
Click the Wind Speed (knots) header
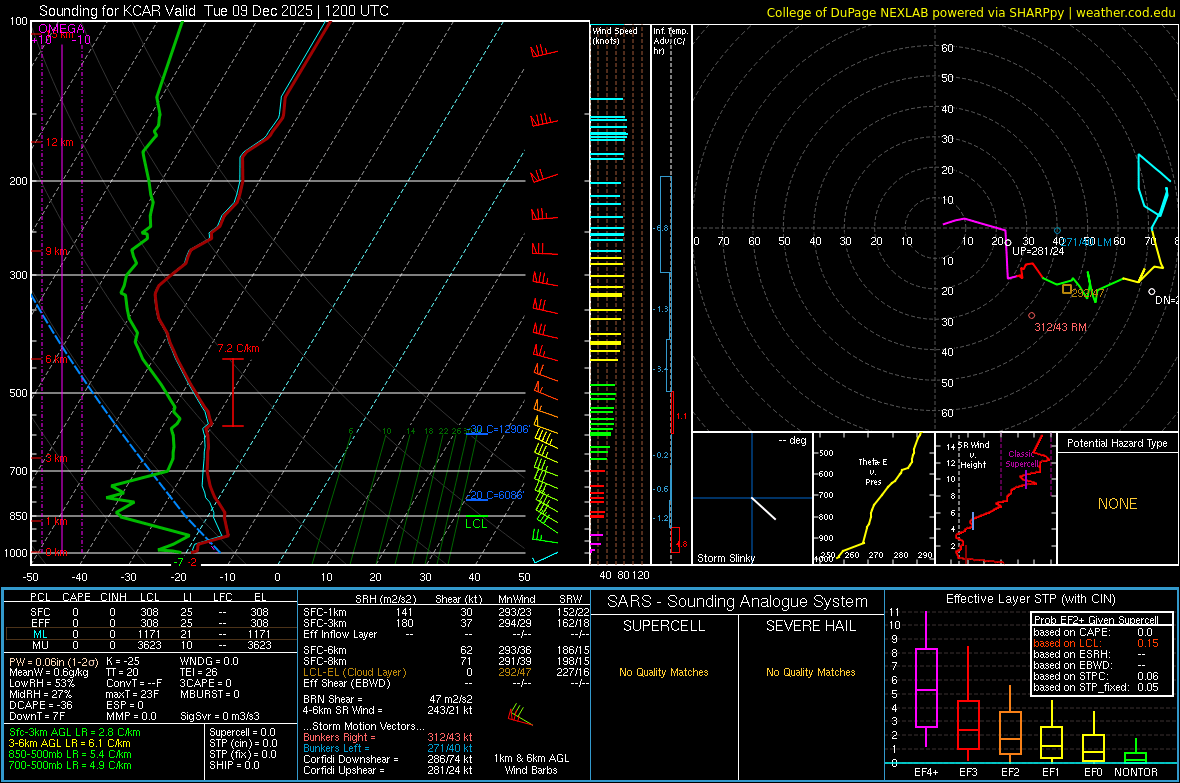pyautogui.click(x=615, y=35)
